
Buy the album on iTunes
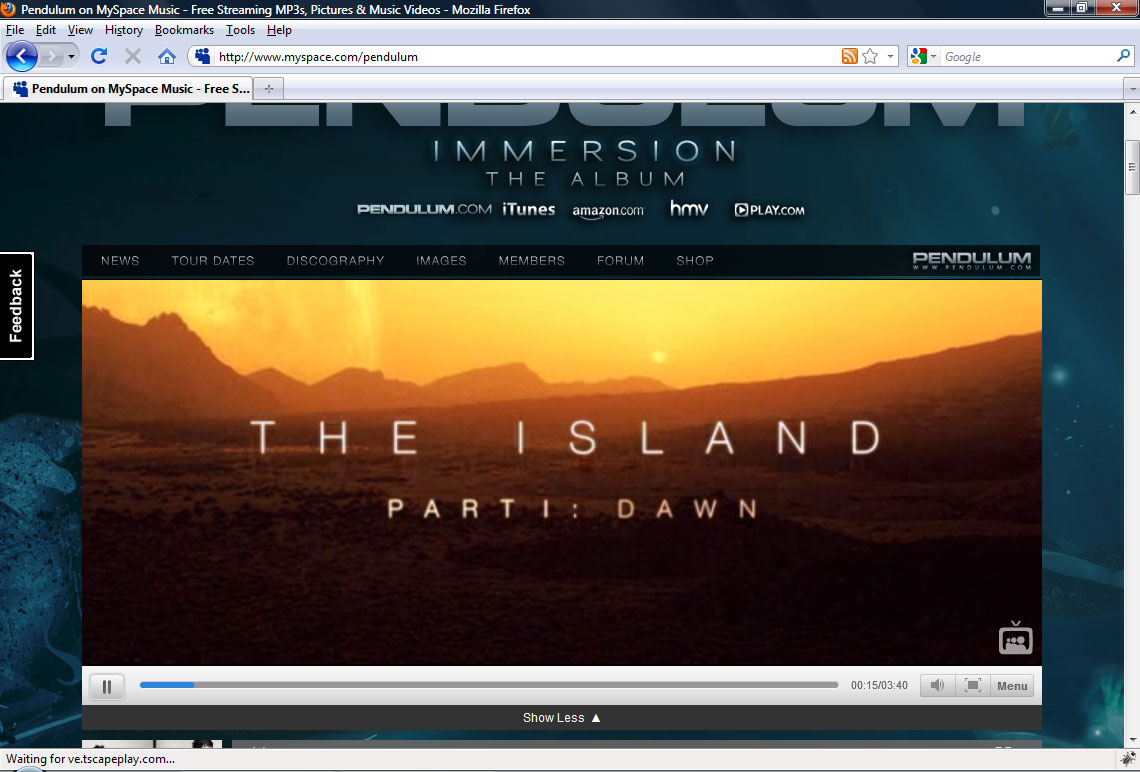click(529, 209)
